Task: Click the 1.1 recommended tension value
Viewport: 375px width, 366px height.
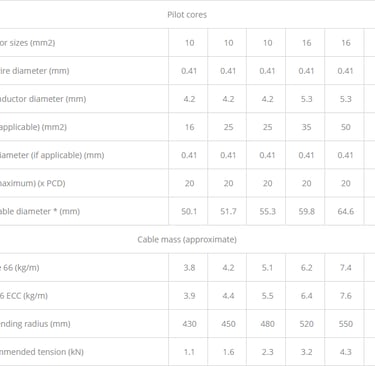Action: tap(189, 352)
